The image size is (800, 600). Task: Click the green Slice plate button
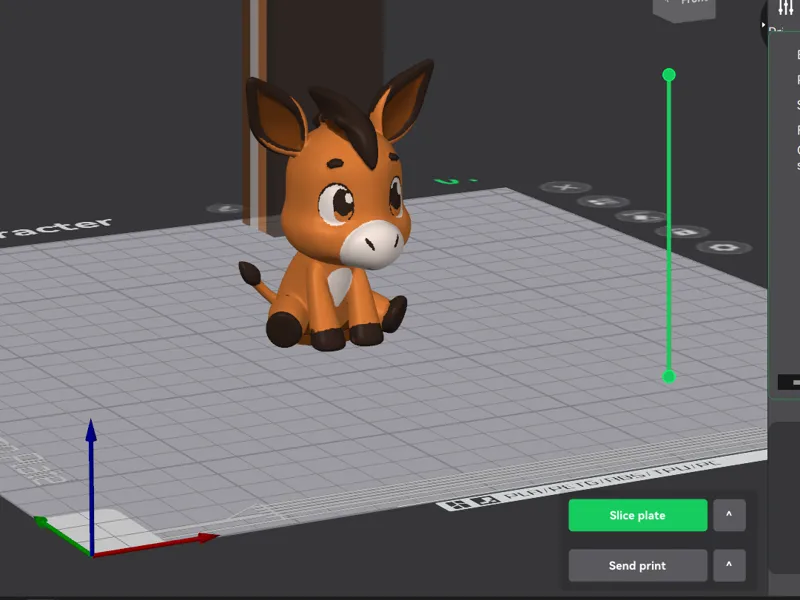638,515
